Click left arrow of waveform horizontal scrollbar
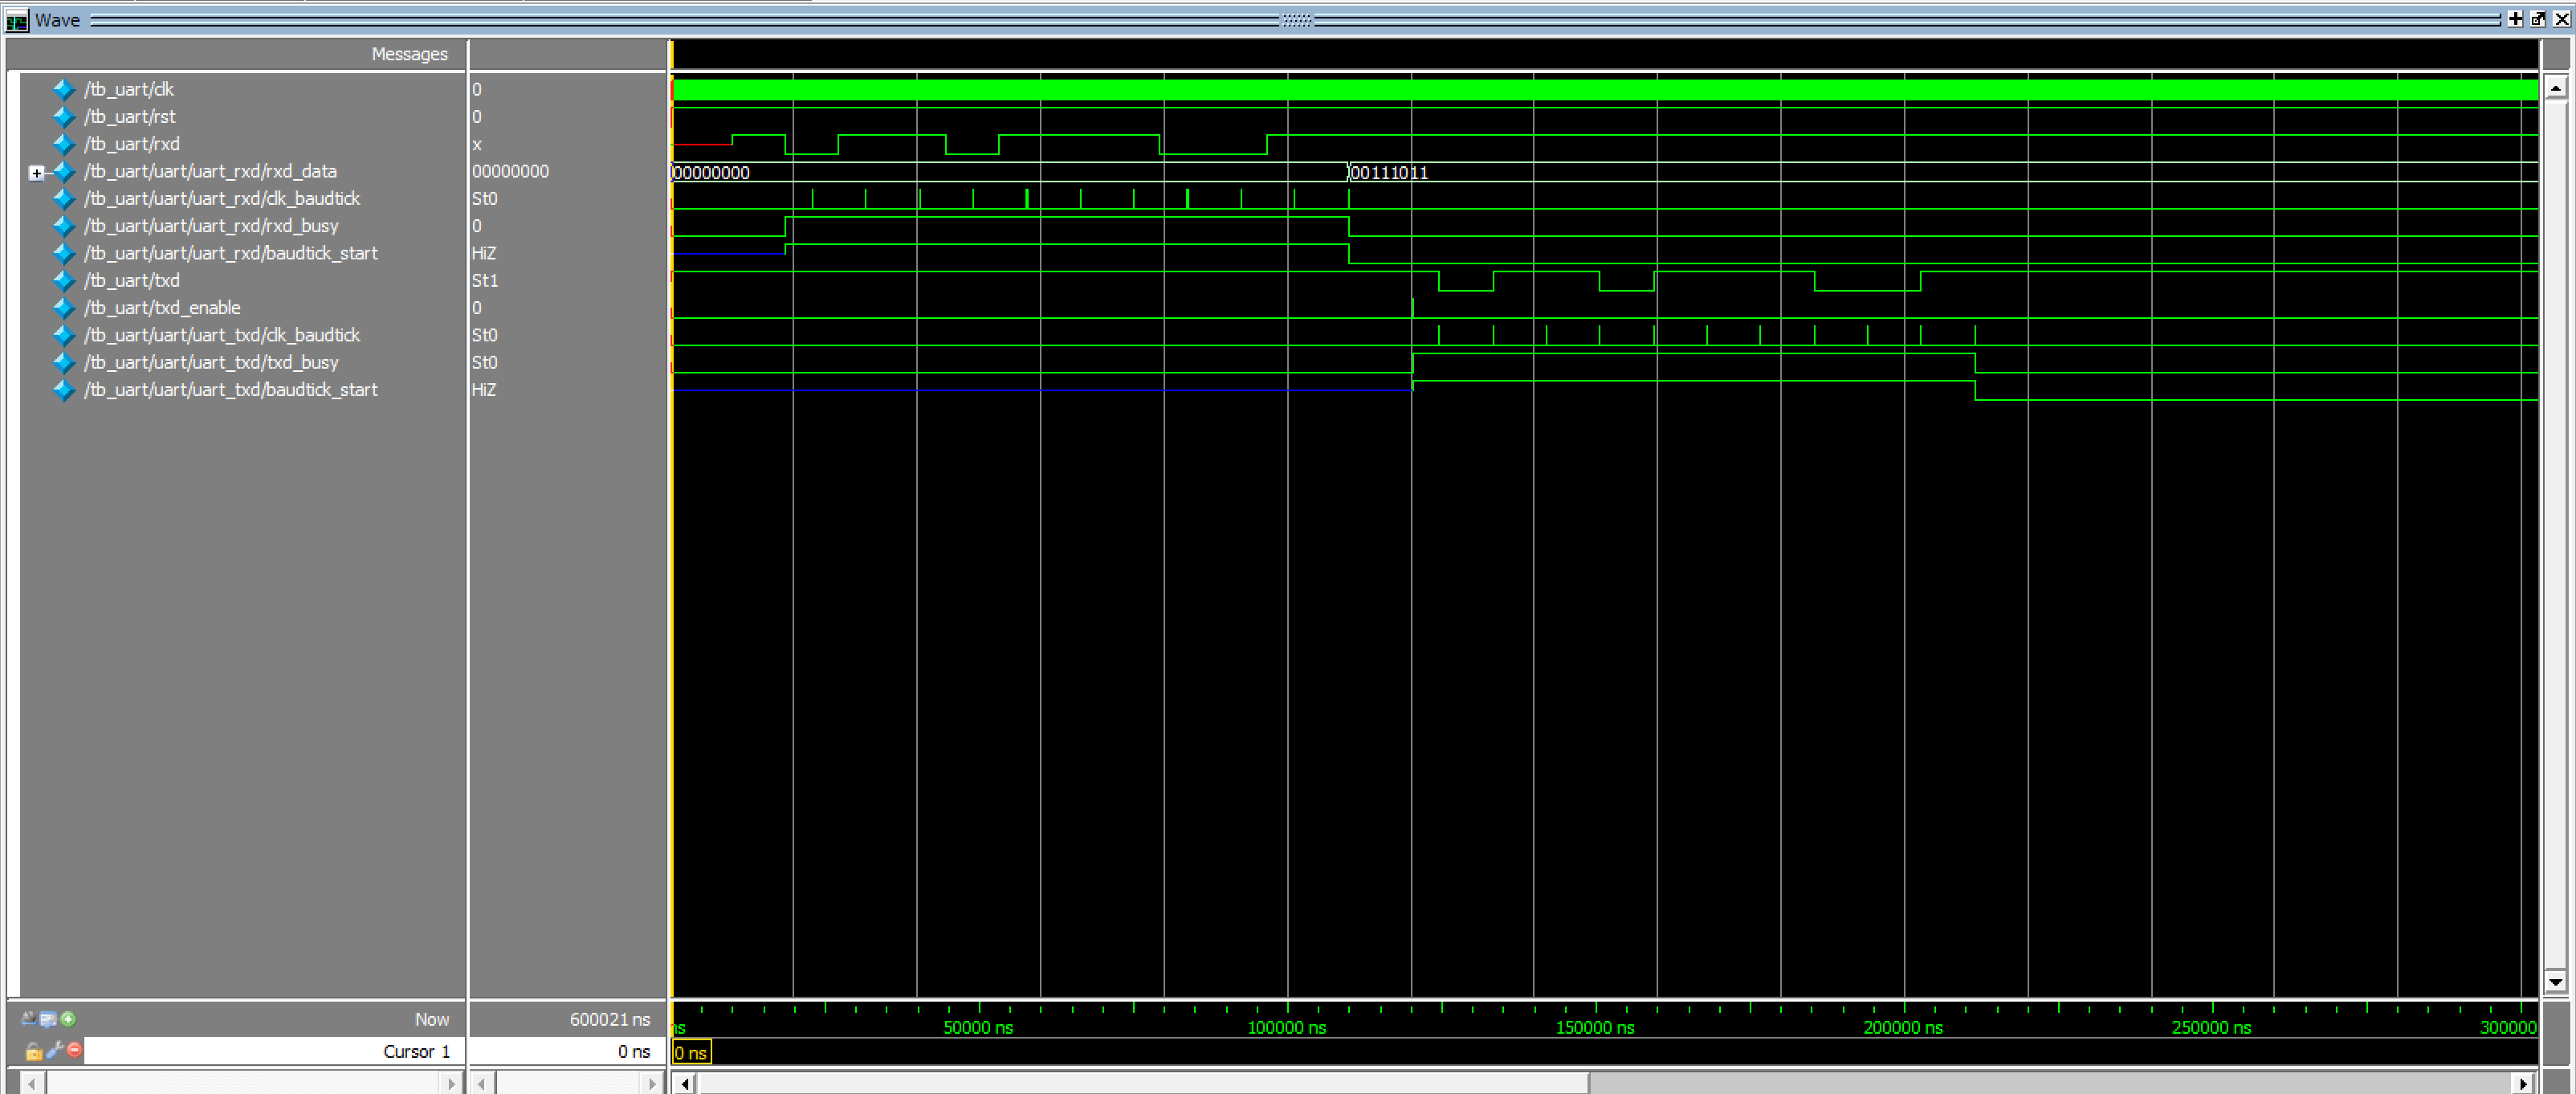The image size is (2576, 1094). [685, 1083]
